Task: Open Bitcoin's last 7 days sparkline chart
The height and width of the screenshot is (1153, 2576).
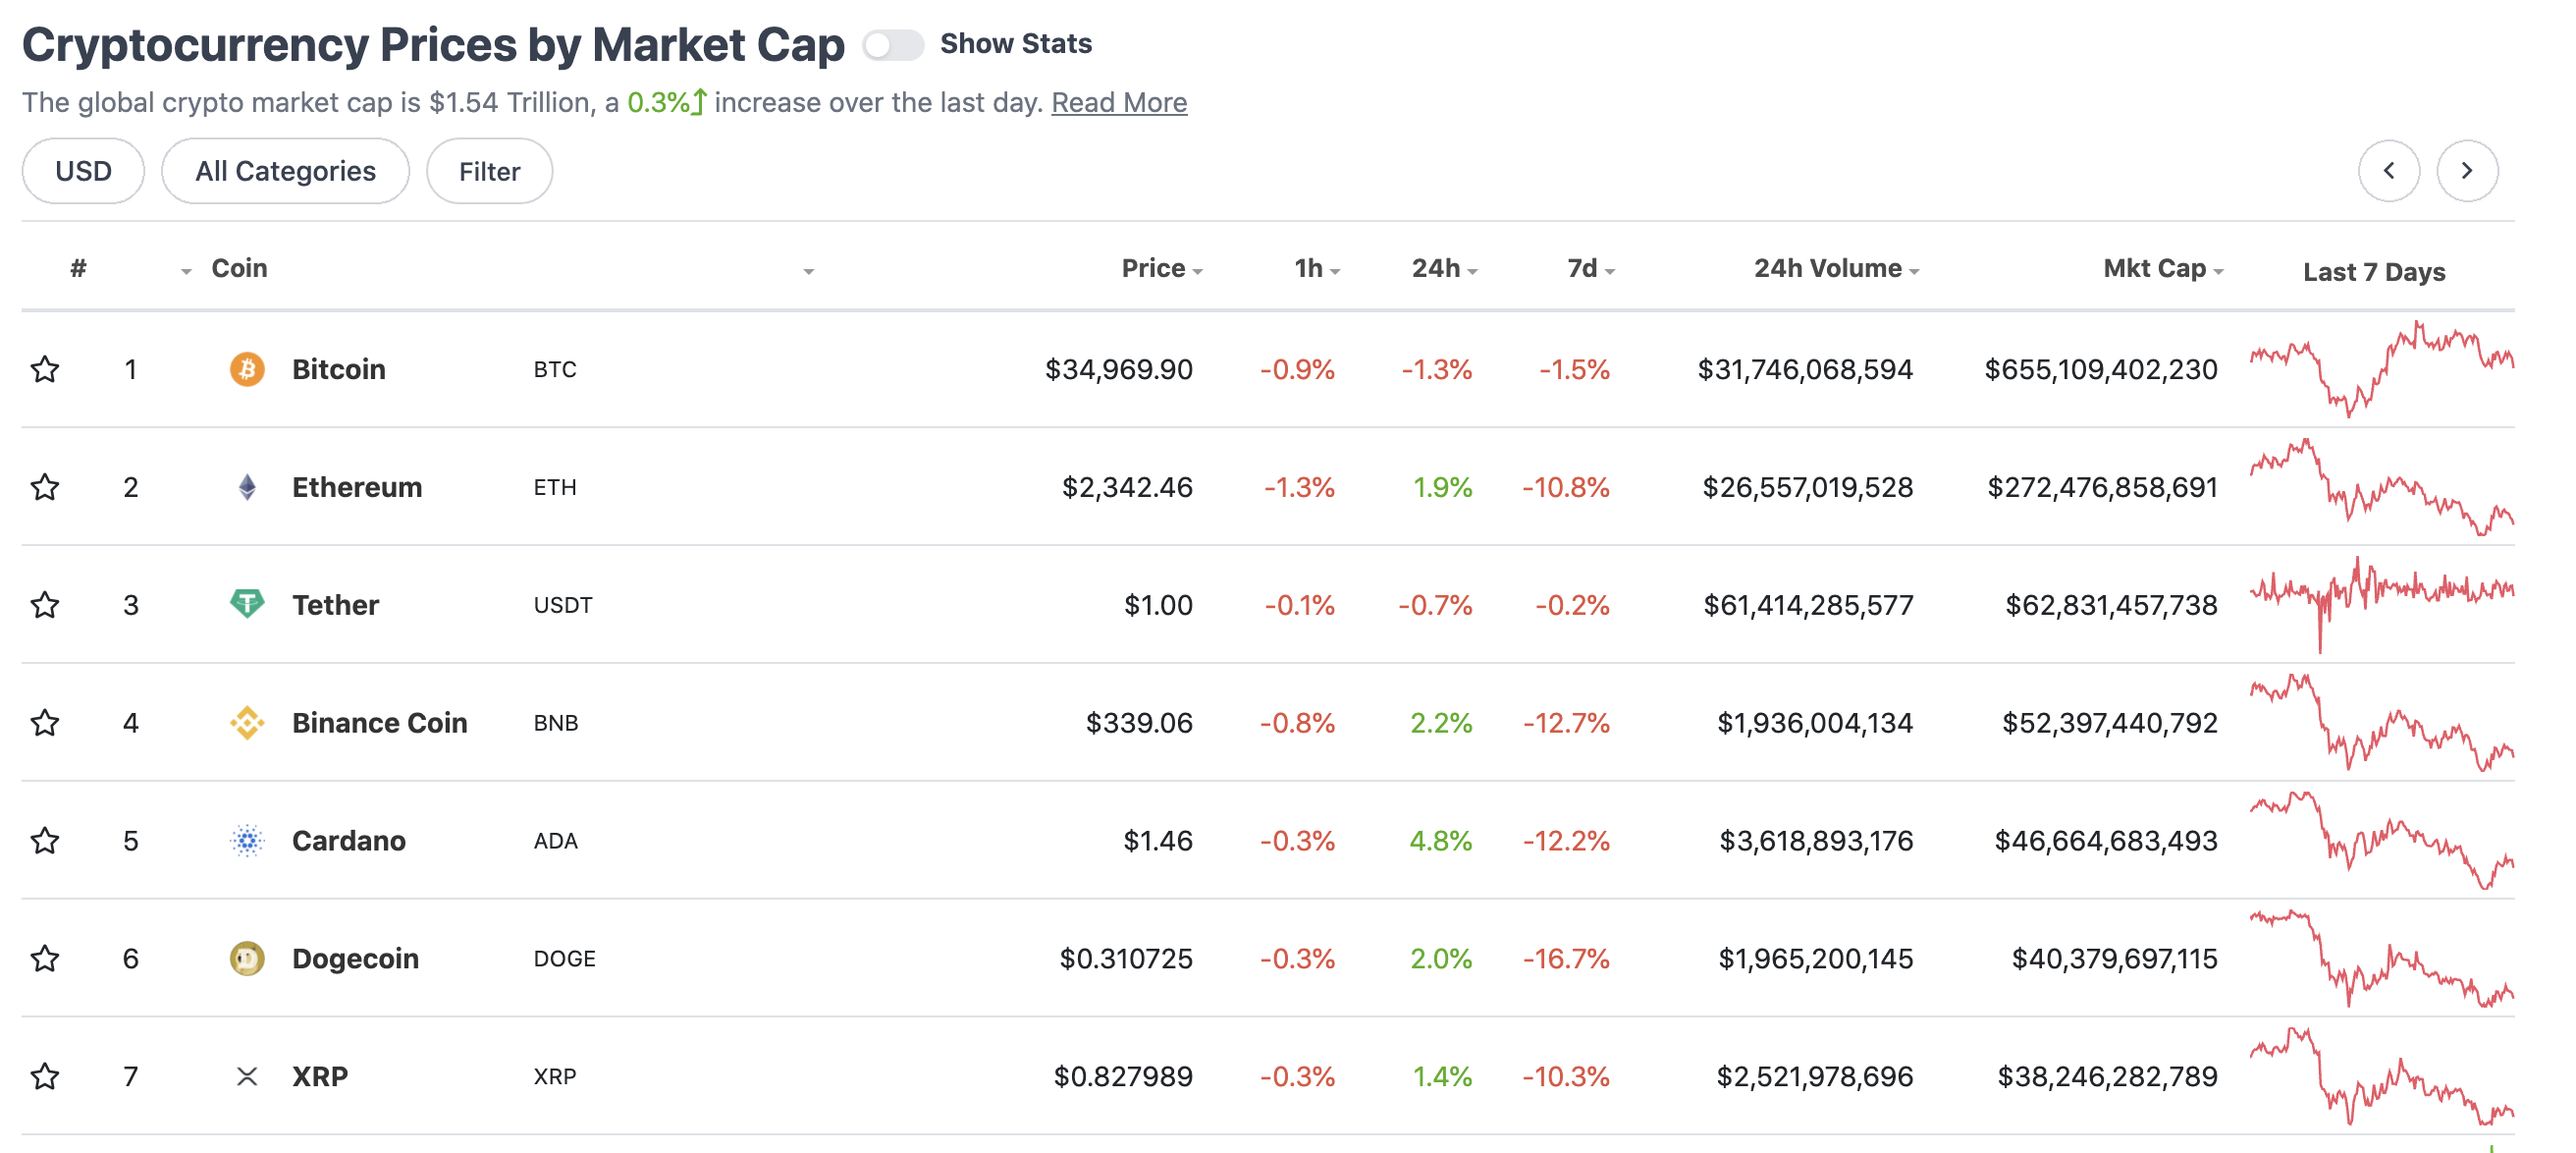Action: [x=2380, y=369]
